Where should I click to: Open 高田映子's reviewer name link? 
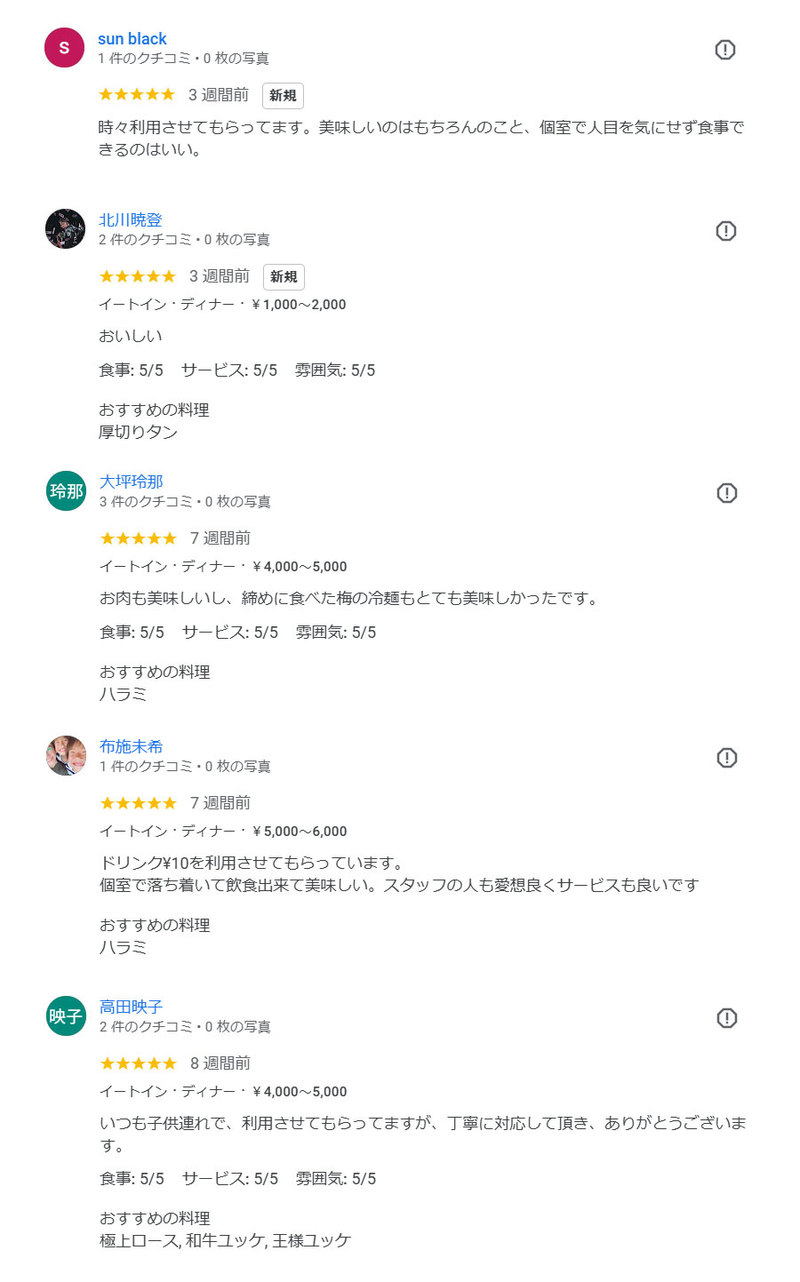pyautogui.click(x=131, y=1007)
